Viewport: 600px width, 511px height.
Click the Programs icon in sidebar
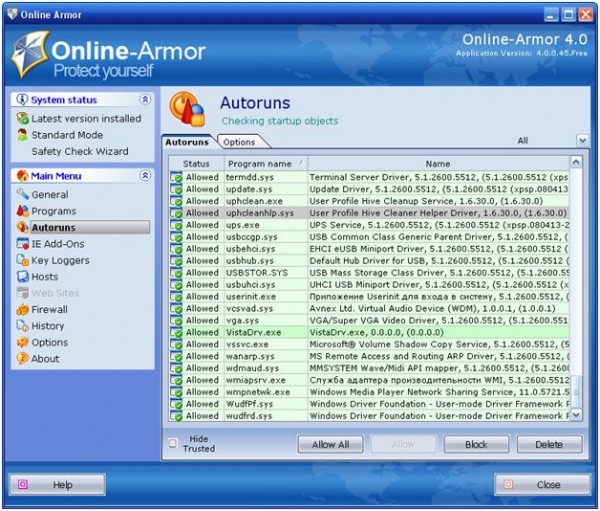23,211
